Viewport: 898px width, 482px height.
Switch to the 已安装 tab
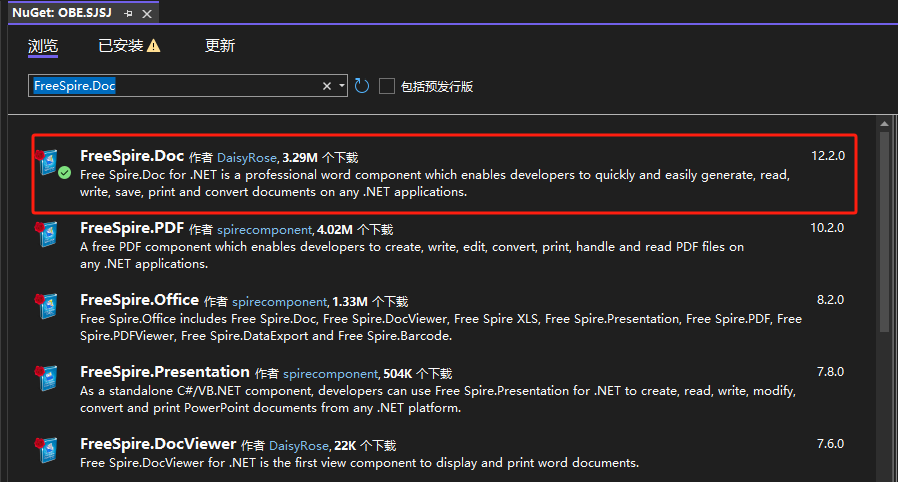[121, 46]
